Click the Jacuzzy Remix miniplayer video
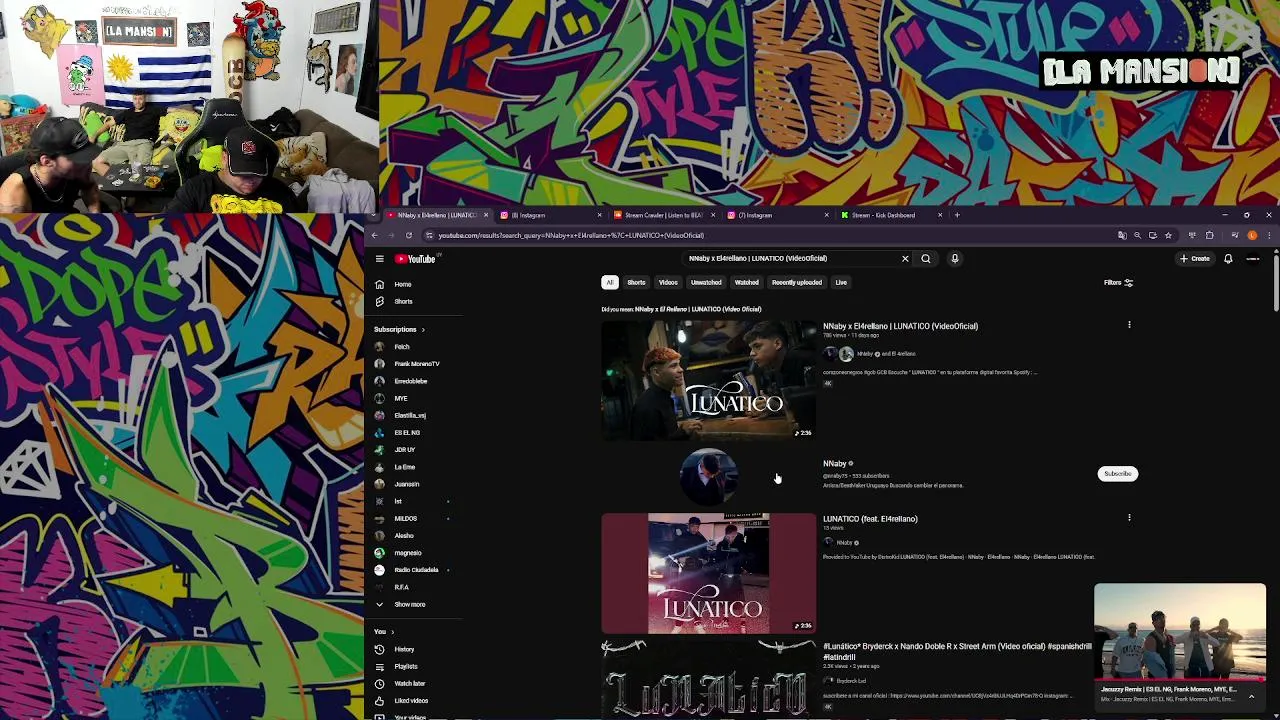1280x720 pixels. click(1180, 631)
